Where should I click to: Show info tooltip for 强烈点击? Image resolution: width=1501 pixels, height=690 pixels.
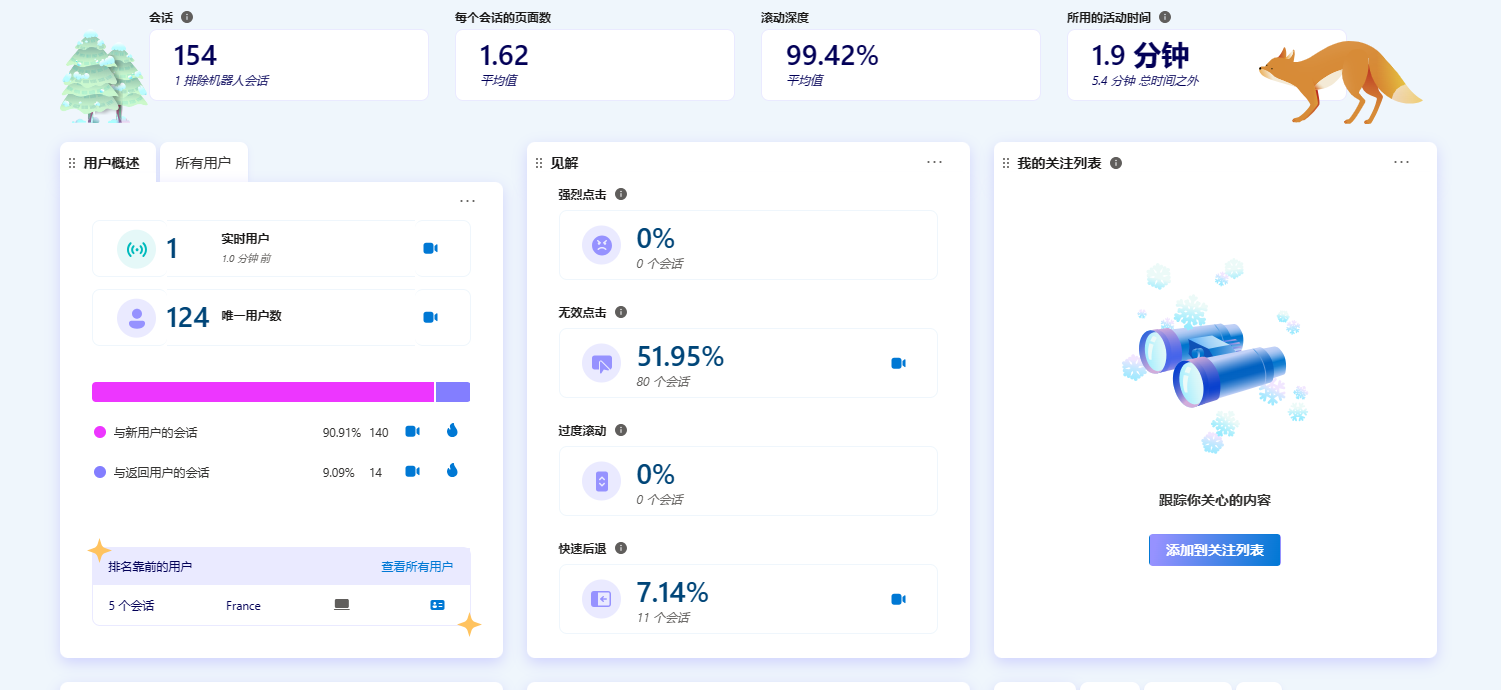pyautogui.click(x=621, y=194)
